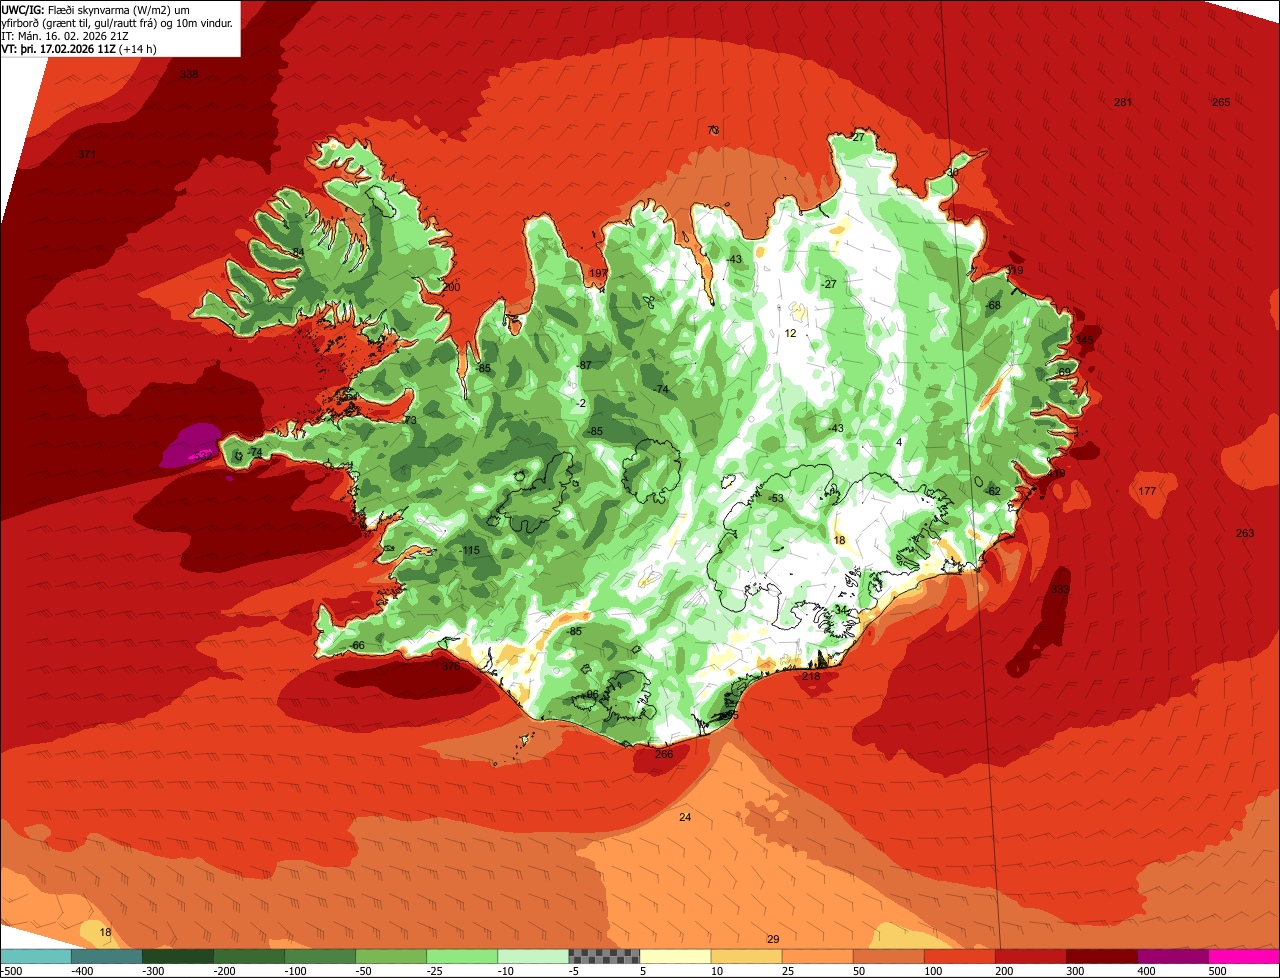This screenshot has width=1280, height=978.
Task: Click the value -68 in the east
Action: pyautogui.click(x=992, y=306)
